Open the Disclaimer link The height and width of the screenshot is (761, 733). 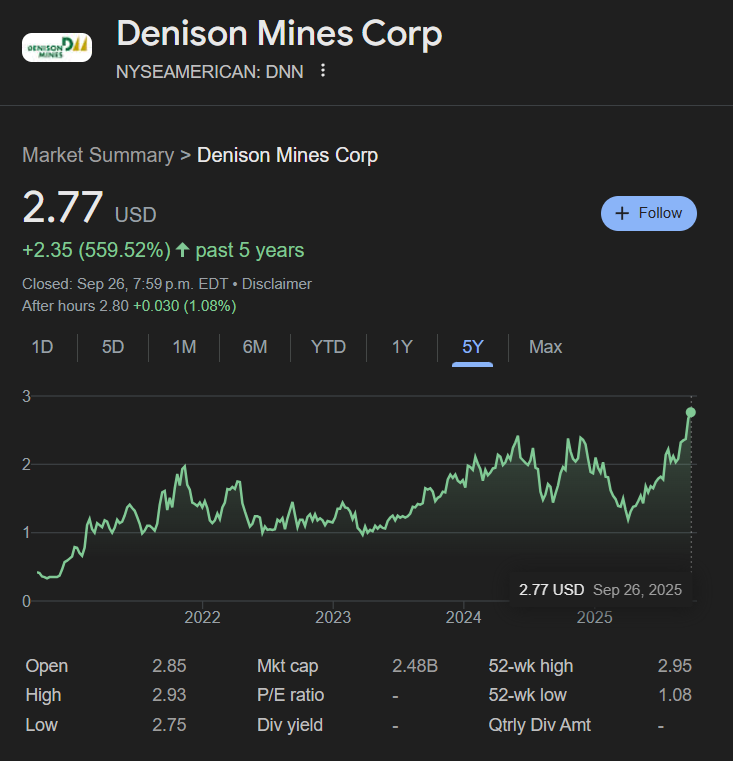(277, 284)
